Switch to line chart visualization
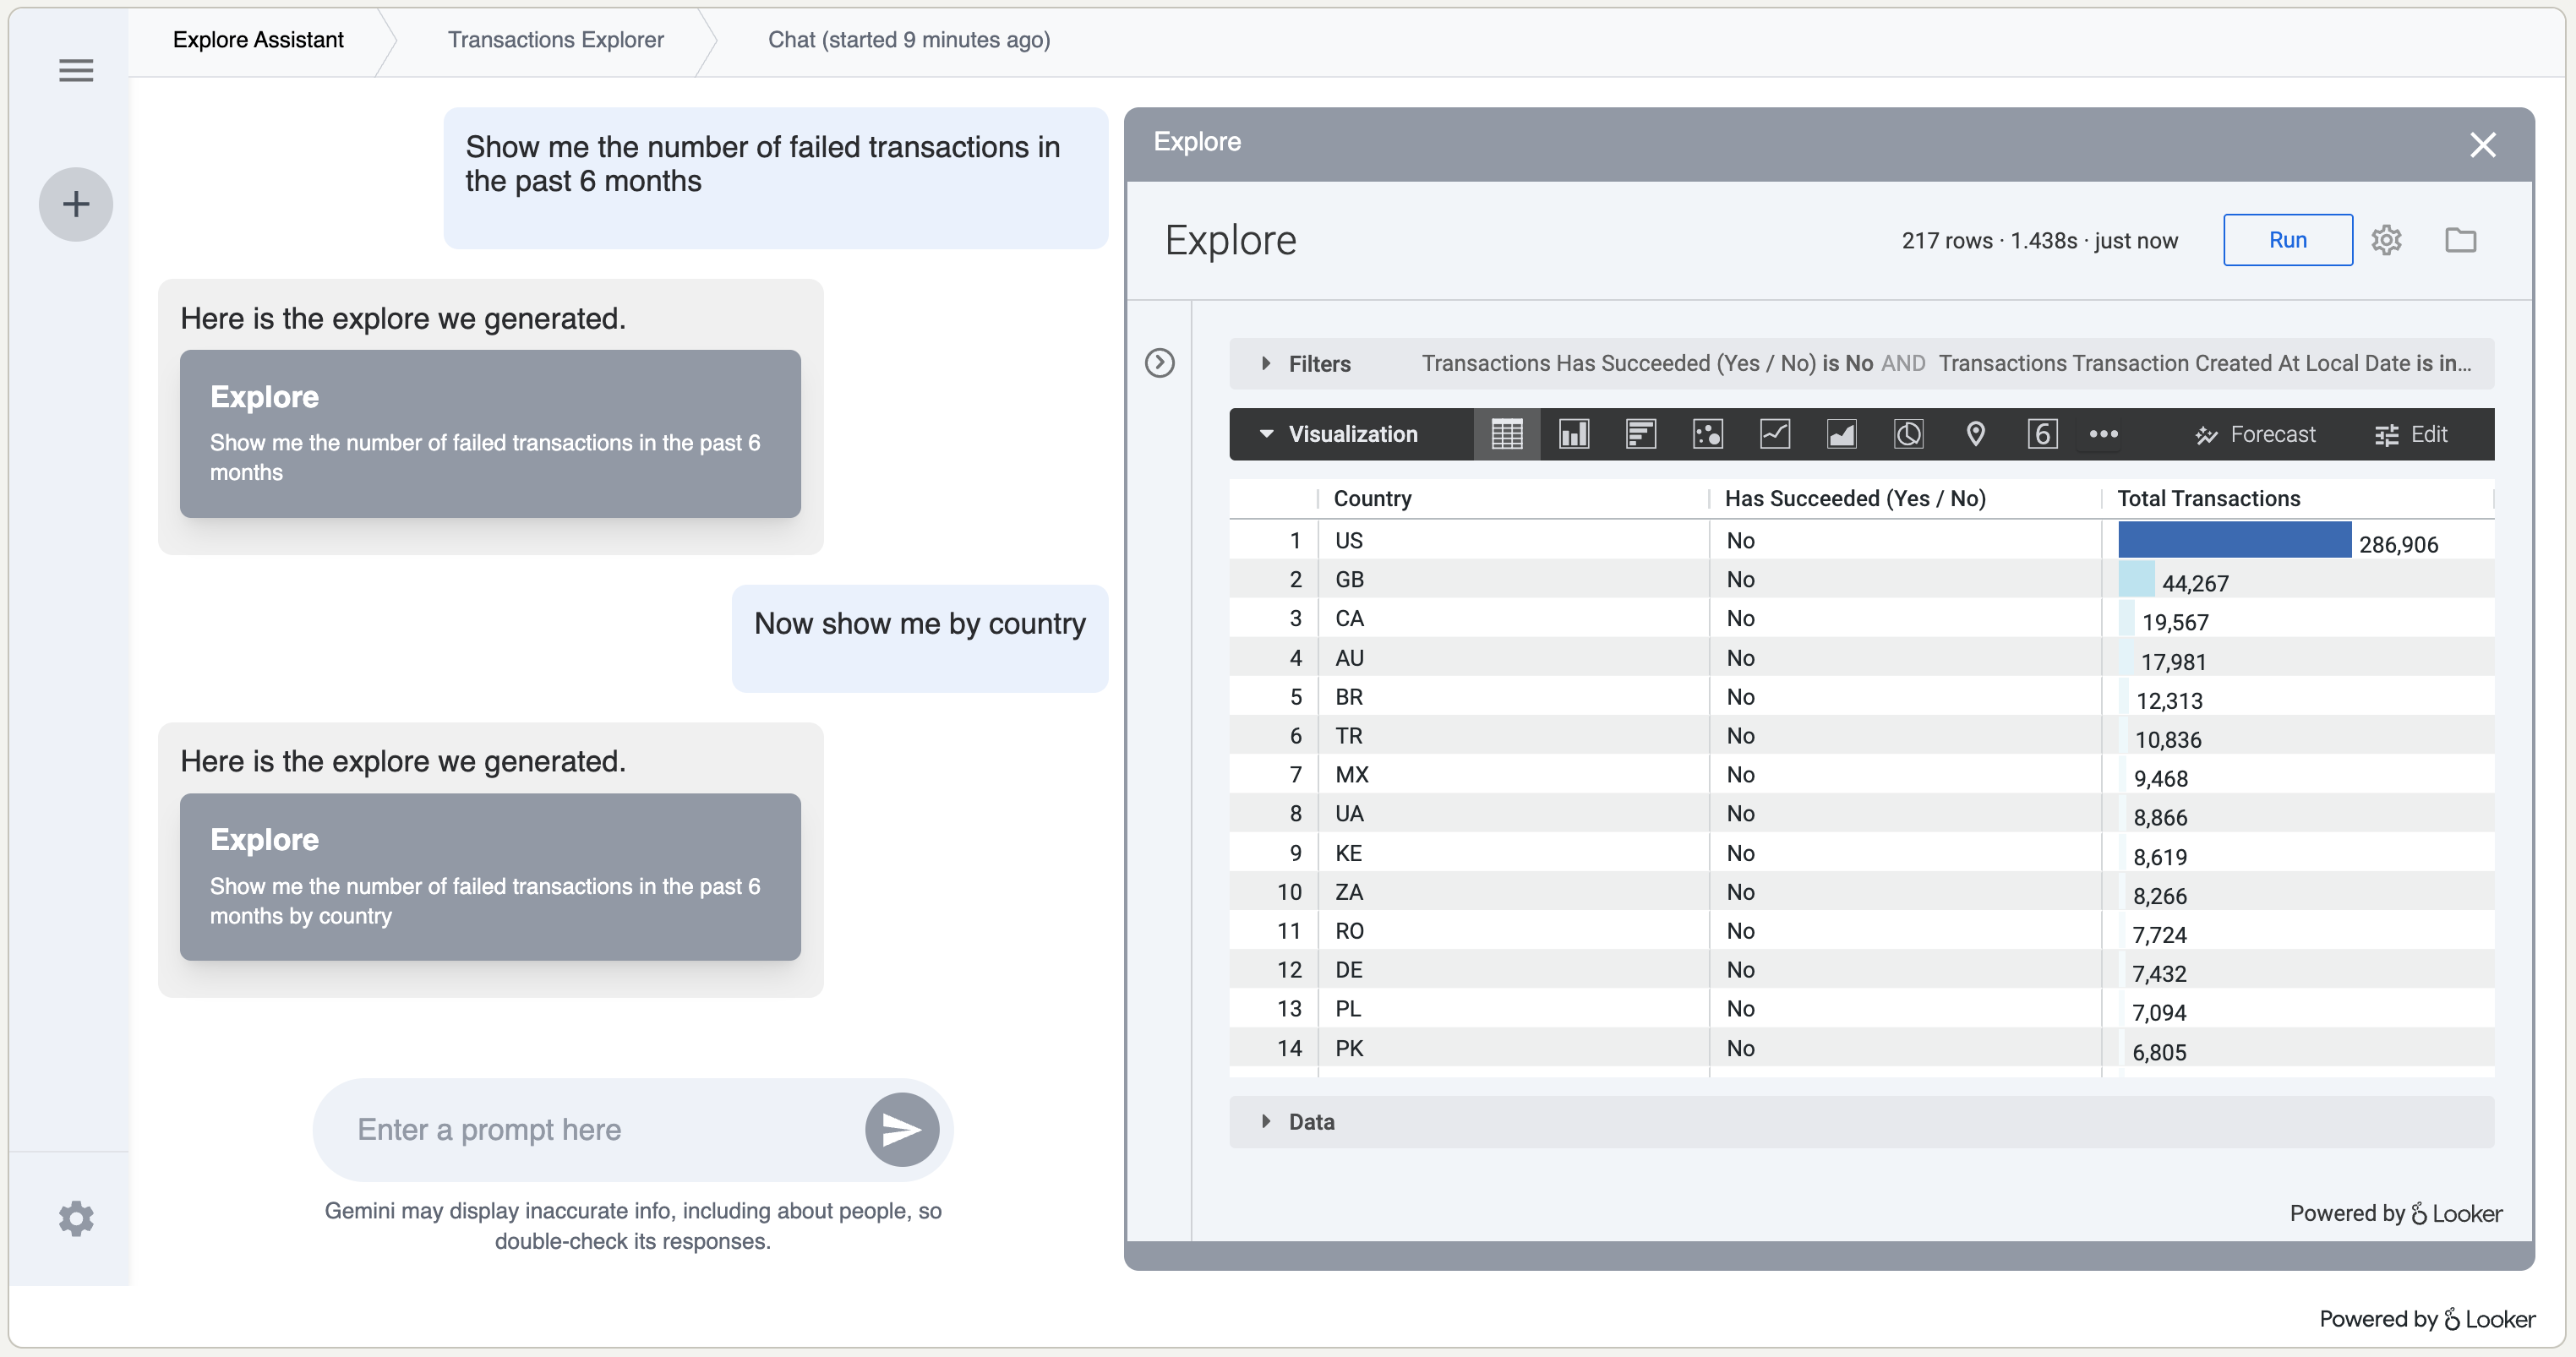The image size is (2576, 1357). coord(1774,434)
